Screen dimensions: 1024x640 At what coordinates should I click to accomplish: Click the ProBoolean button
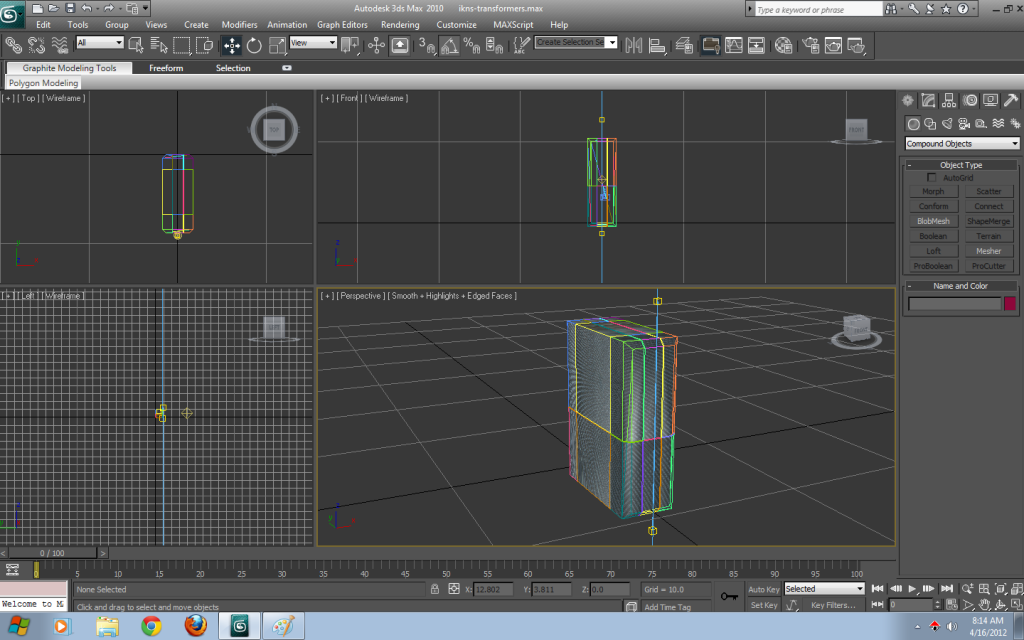point(932,266)
